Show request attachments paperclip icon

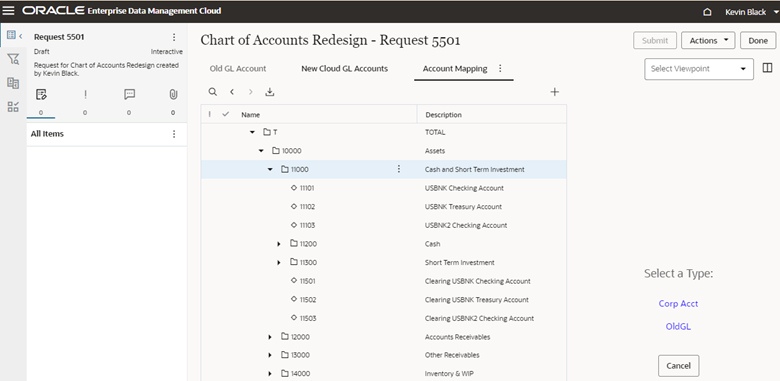[x=173, y=95]
